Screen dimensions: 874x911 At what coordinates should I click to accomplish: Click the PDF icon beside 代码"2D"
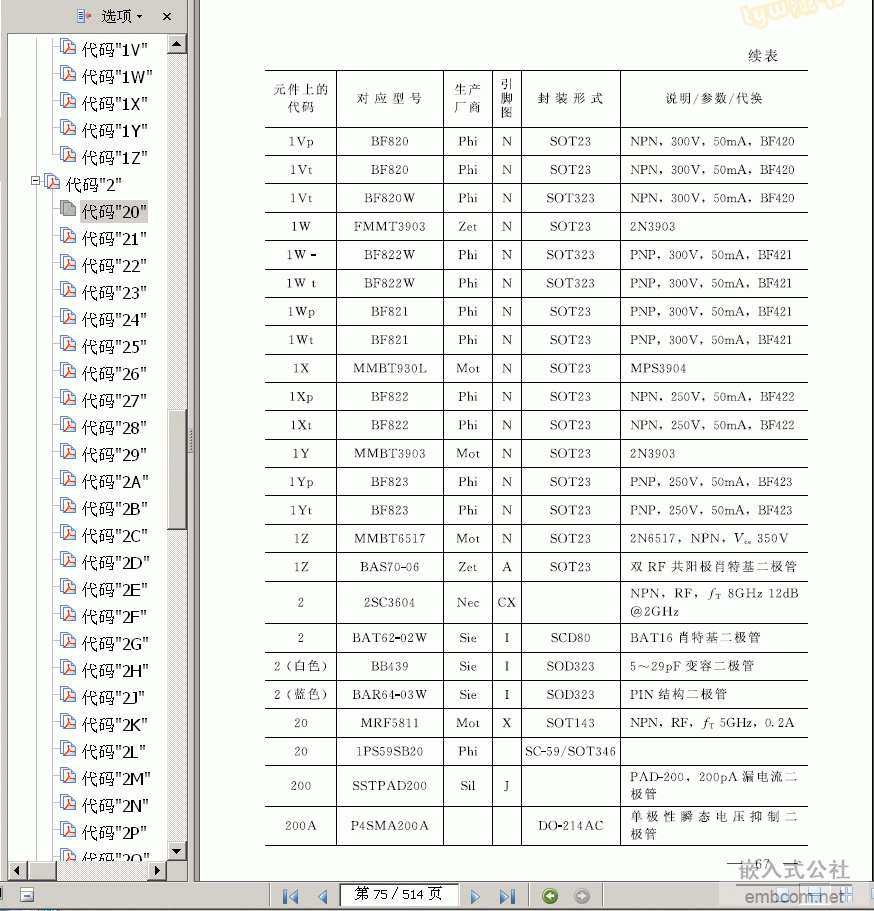tap(68, 560)
